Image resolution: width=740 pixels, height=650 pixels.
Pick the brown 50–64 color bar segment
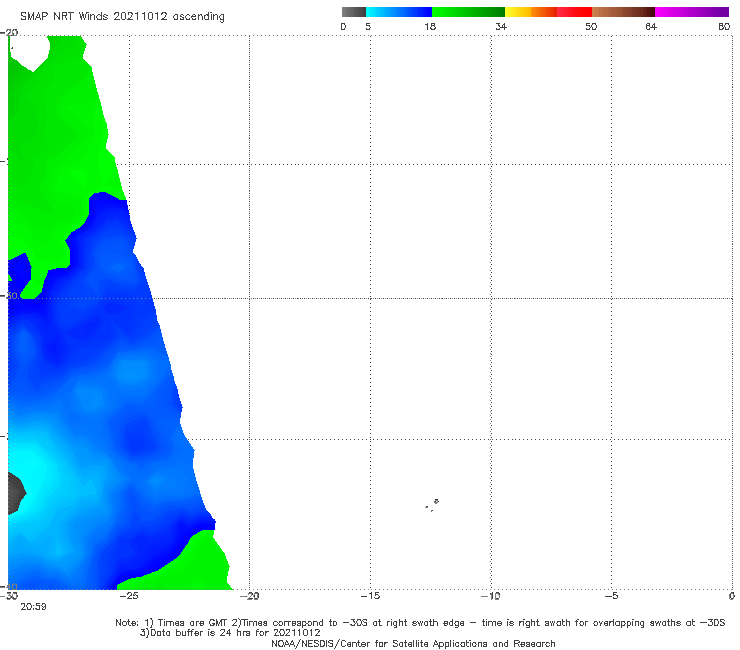(x=623, y=12)
